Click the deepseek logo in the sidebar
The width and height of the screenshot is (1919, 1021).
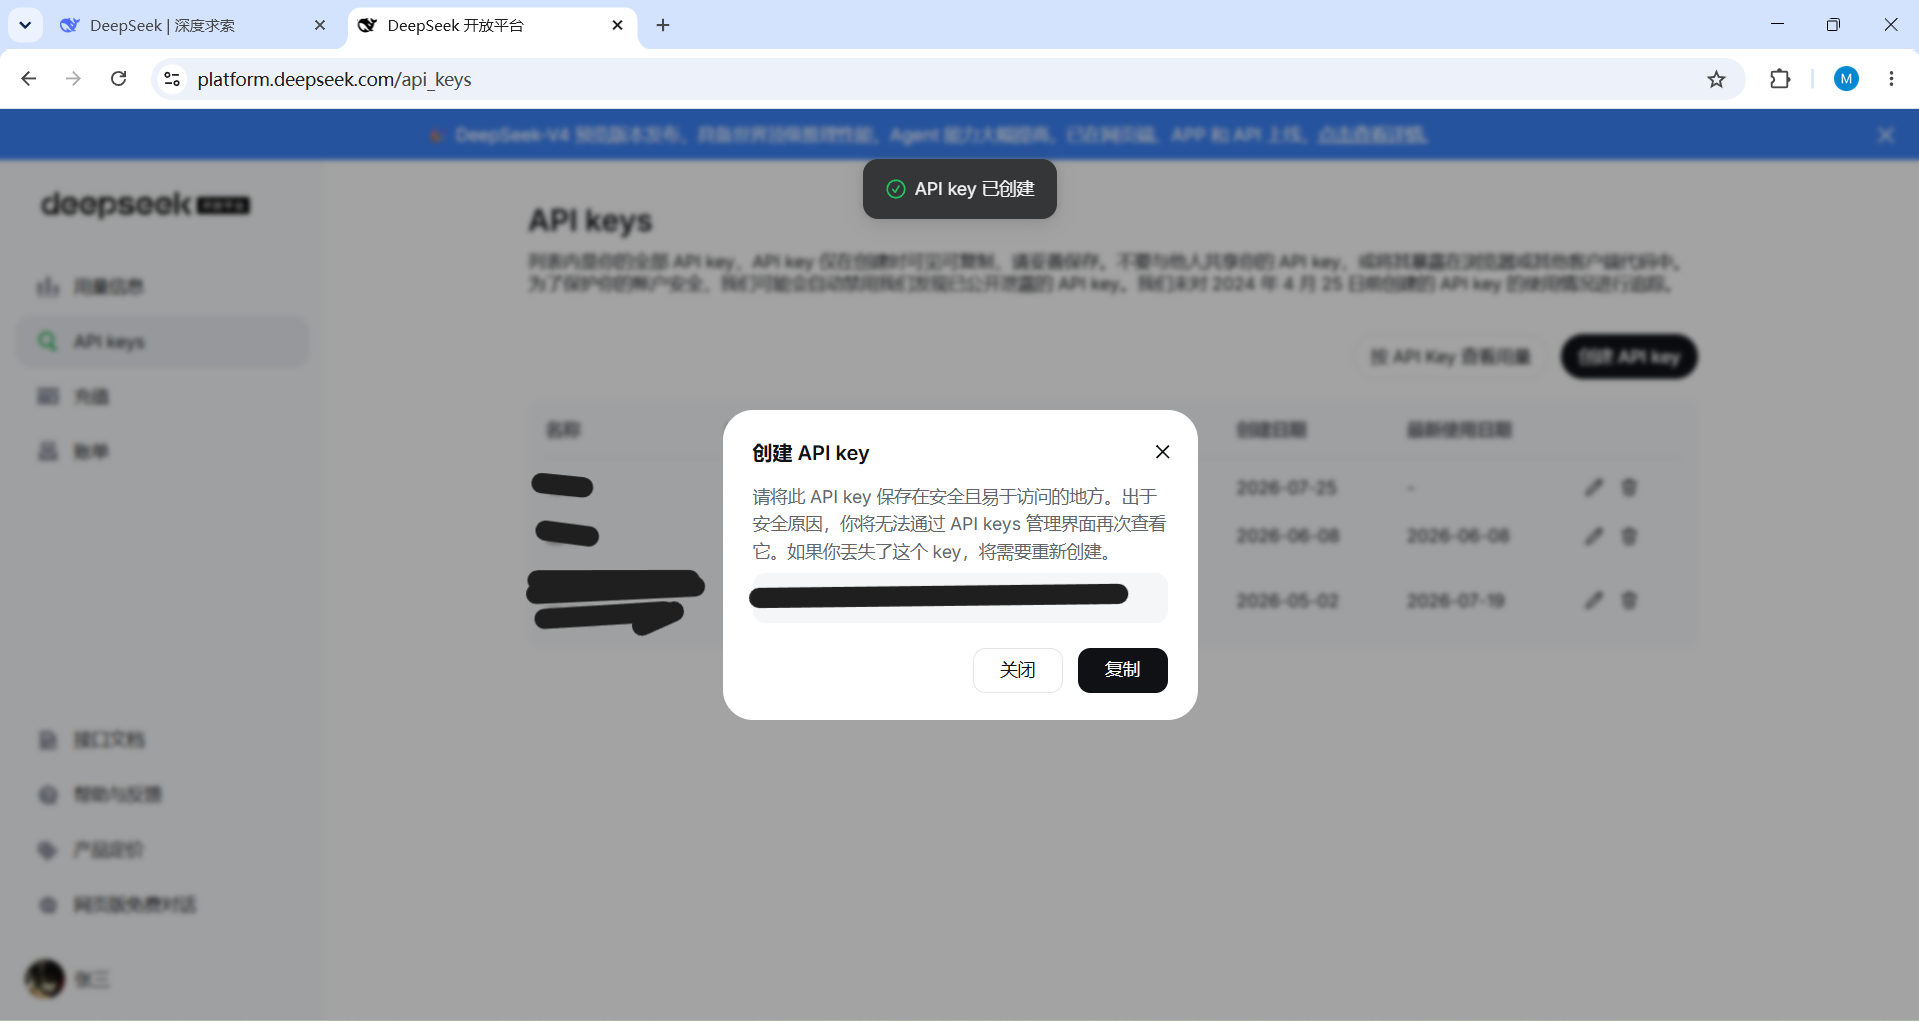(x=145, y=204)
